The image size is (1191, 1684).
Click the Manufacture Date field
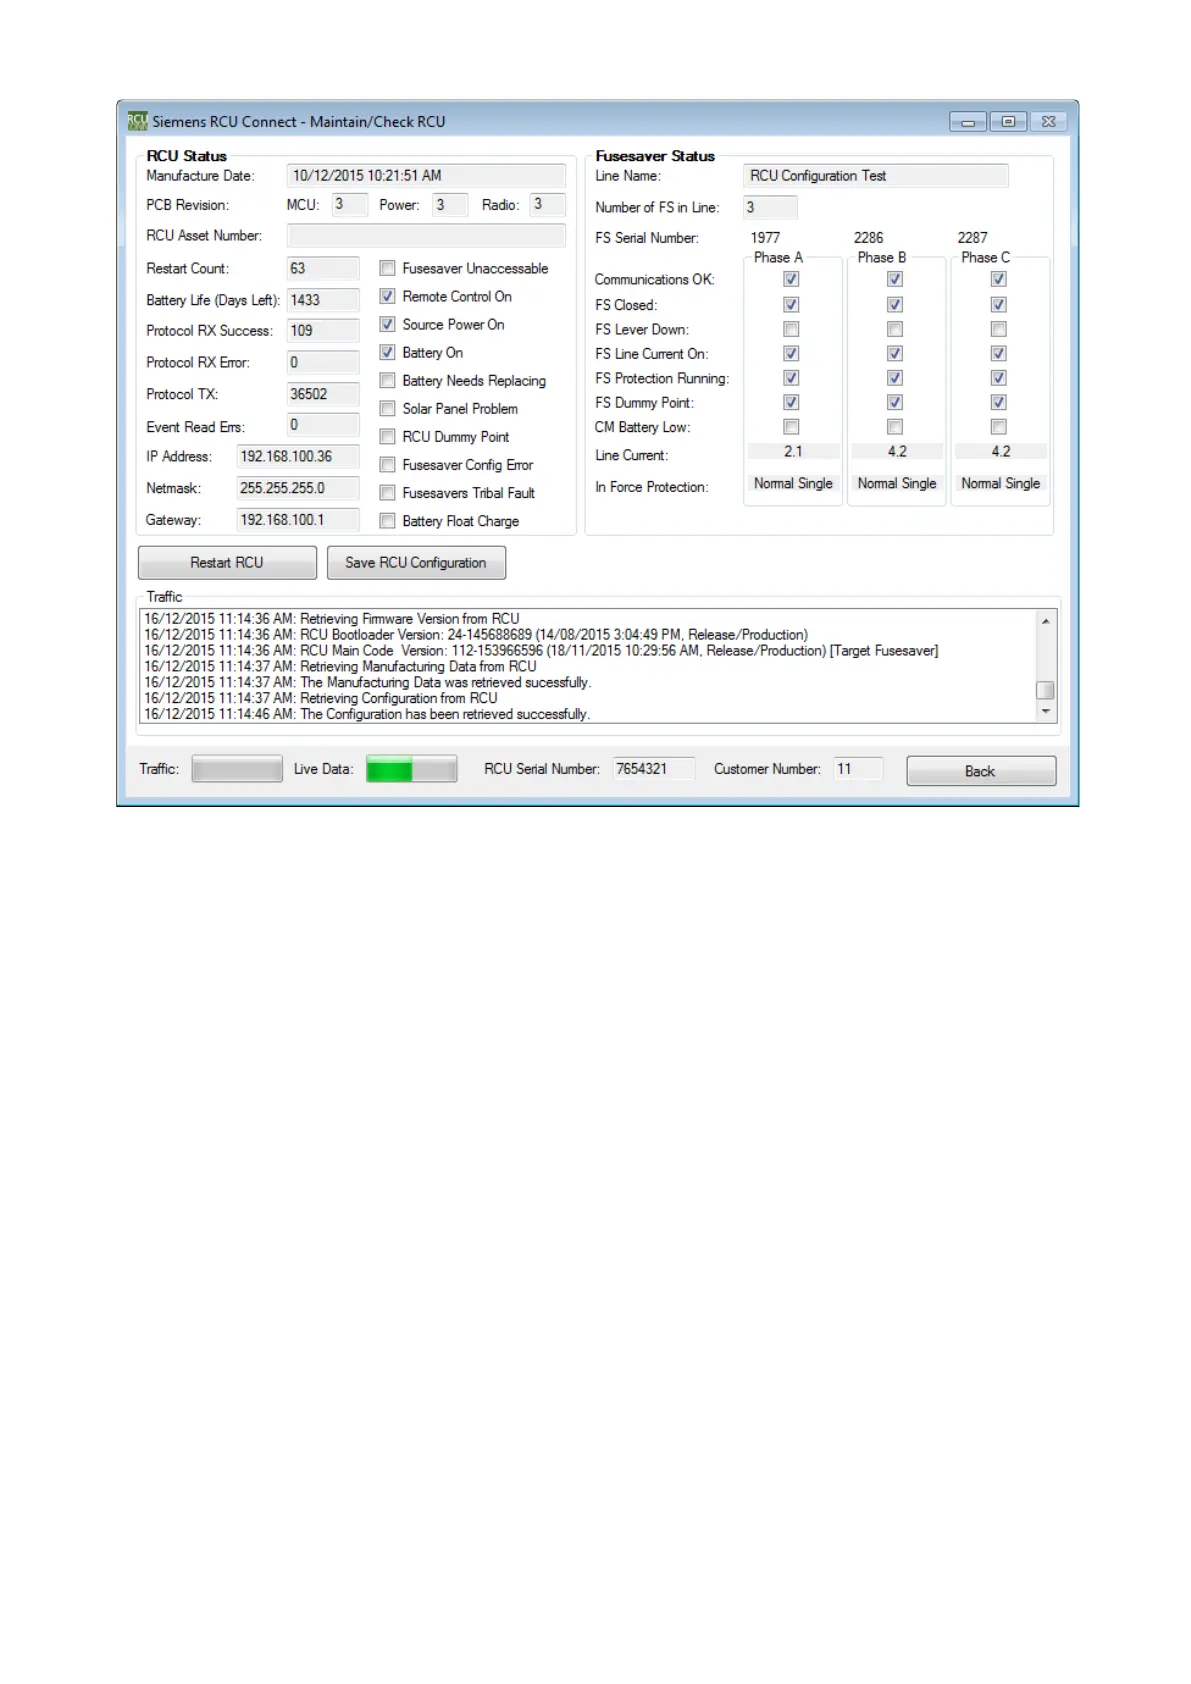pyautogui.click(x=426, y=175)
